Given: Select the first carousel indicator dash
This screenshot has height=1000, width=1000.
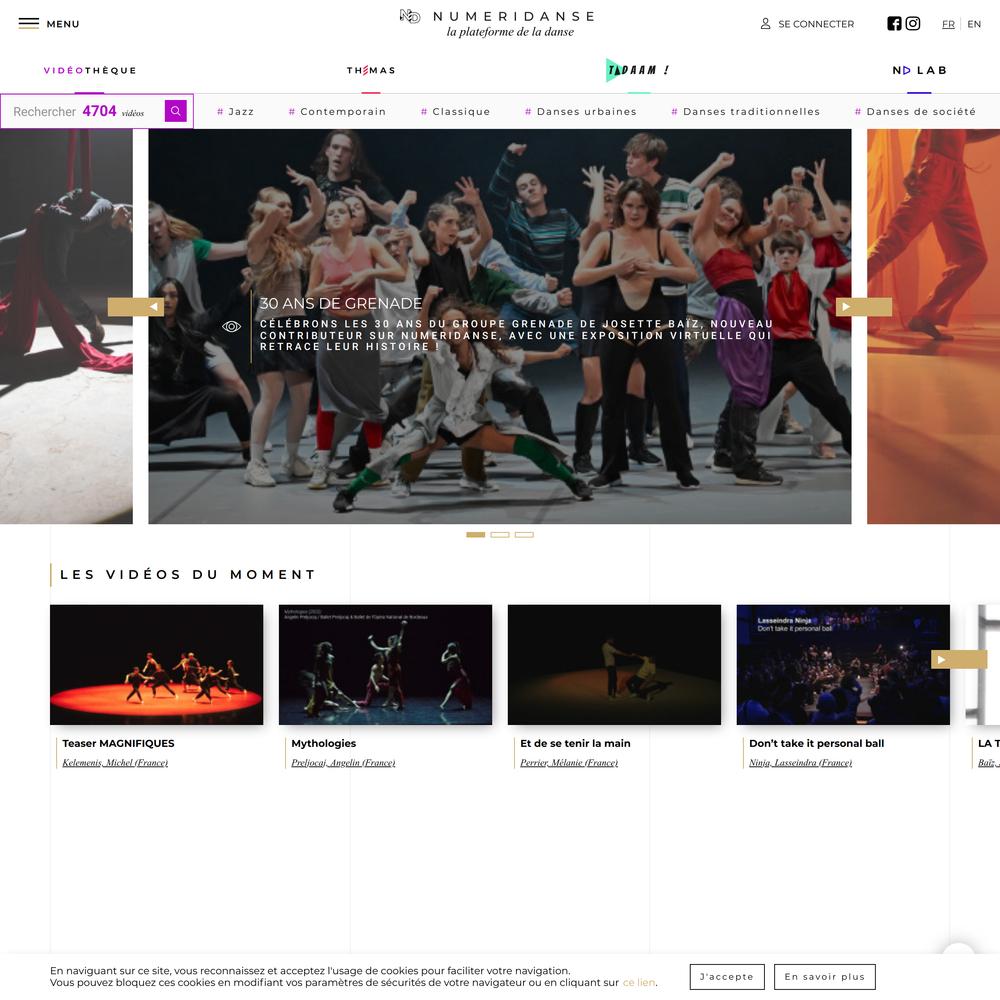Looking at the screenshot, I should pos(476,534).
